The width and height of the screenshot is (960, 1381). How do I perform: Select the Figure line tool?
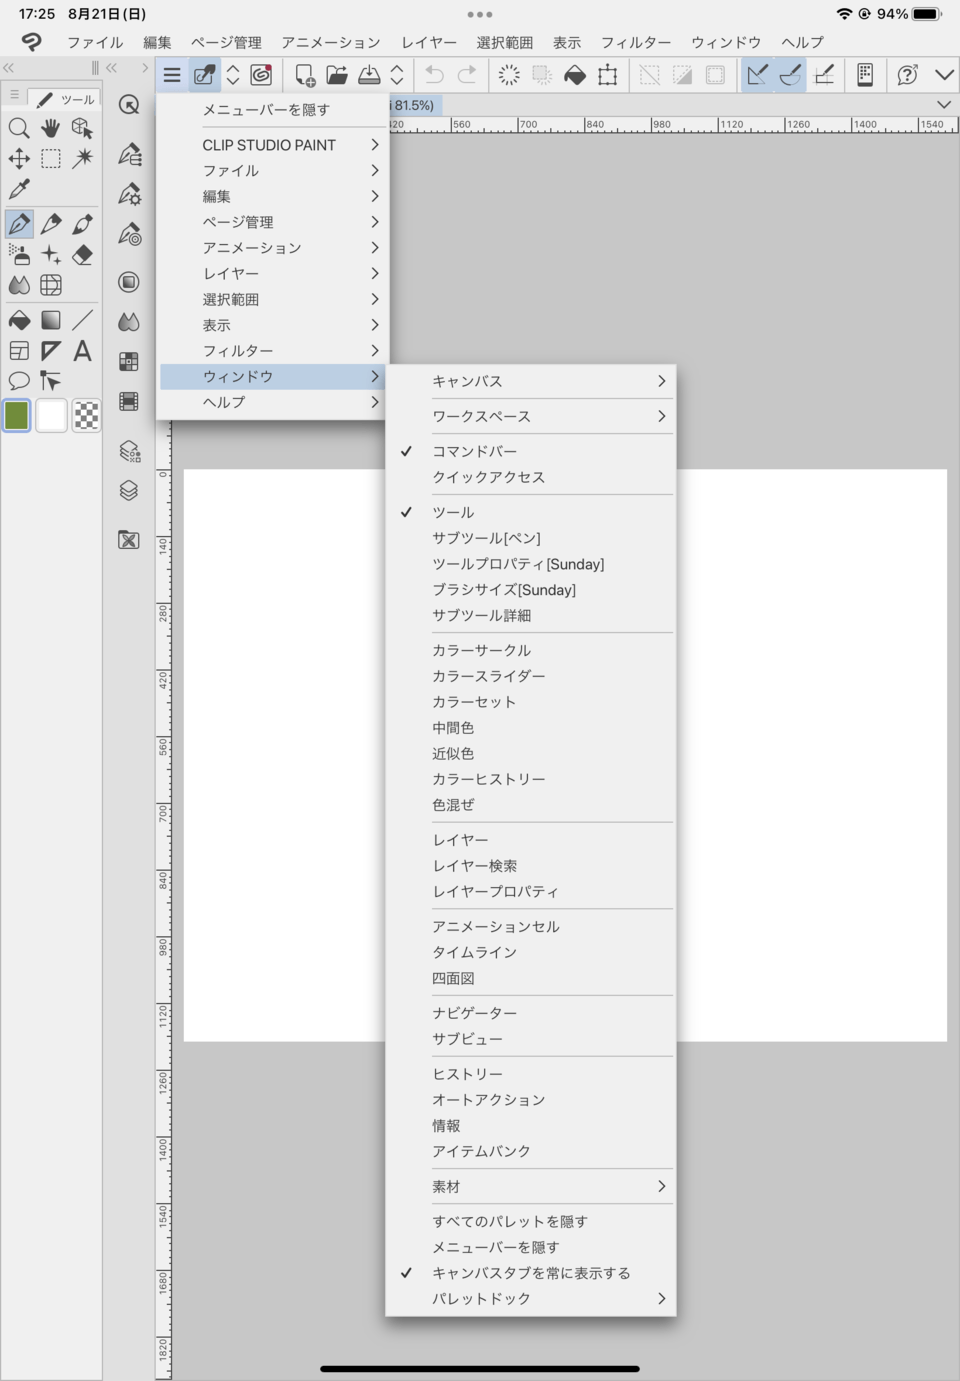click(83, 320)
